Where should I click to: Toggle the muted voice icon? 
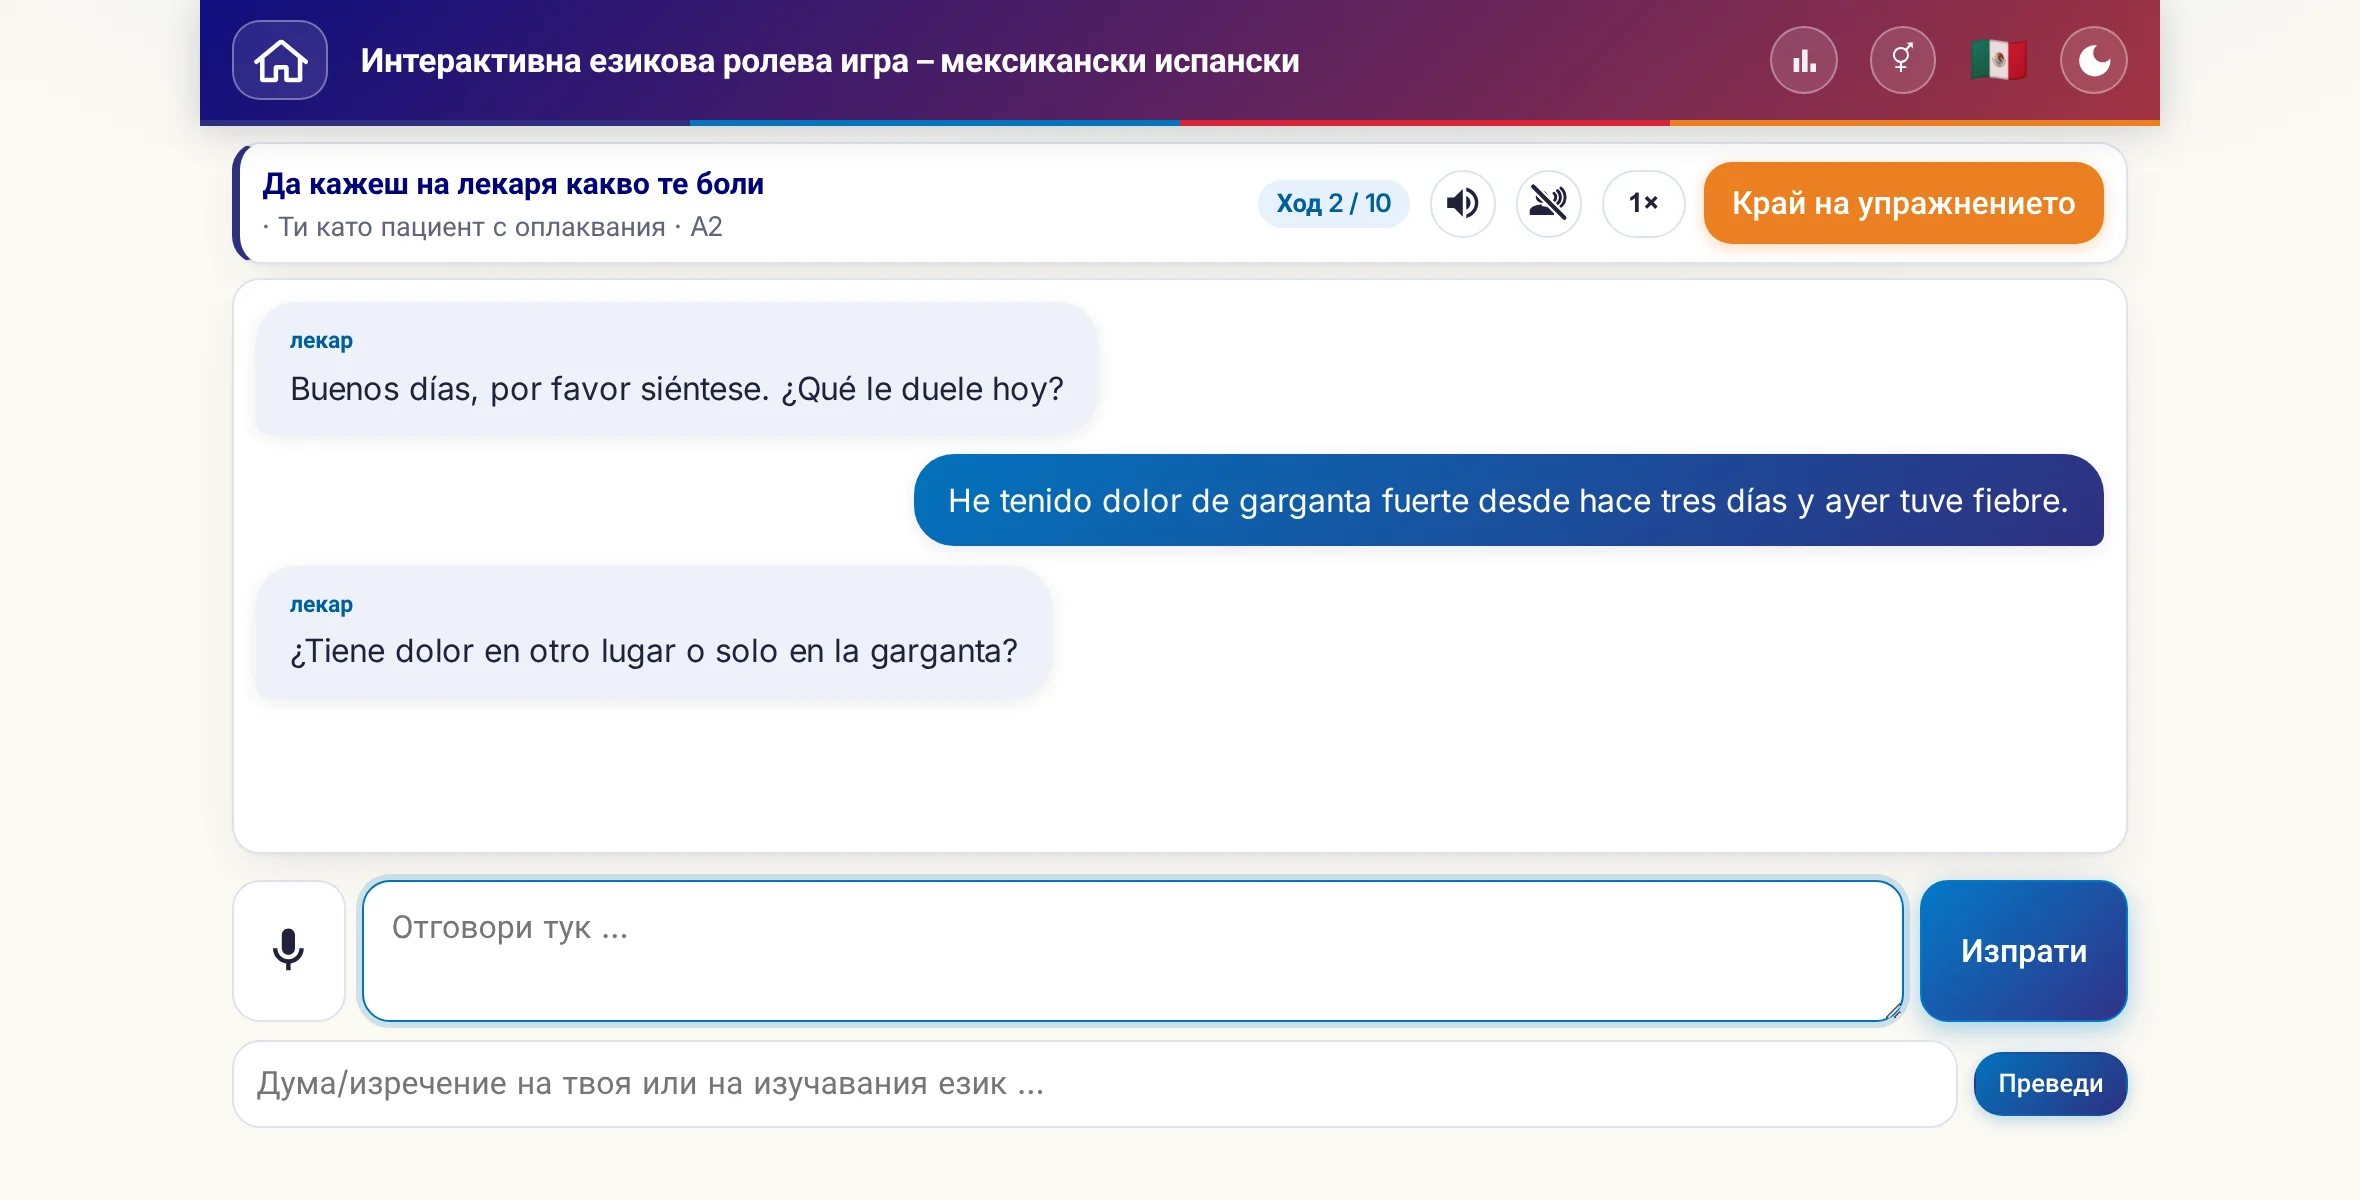[1548, 203]
